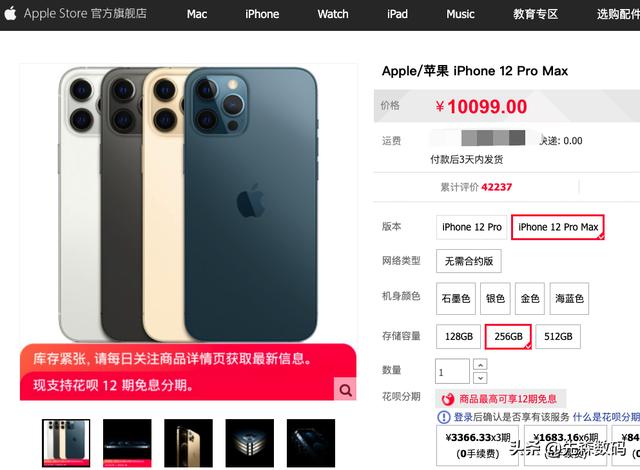640x470 pixels.
Task: Click the blue info exclamation icon
Action: pyautogui.click(x=443, y=417)
